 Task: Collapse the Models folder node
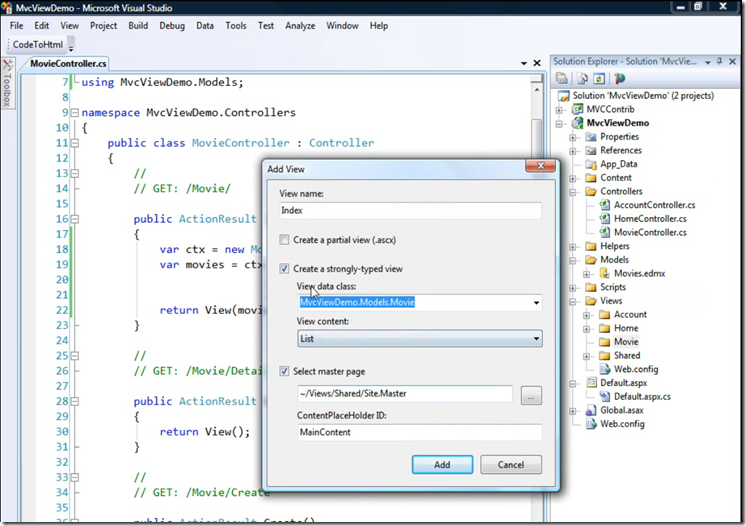(573, 260)
